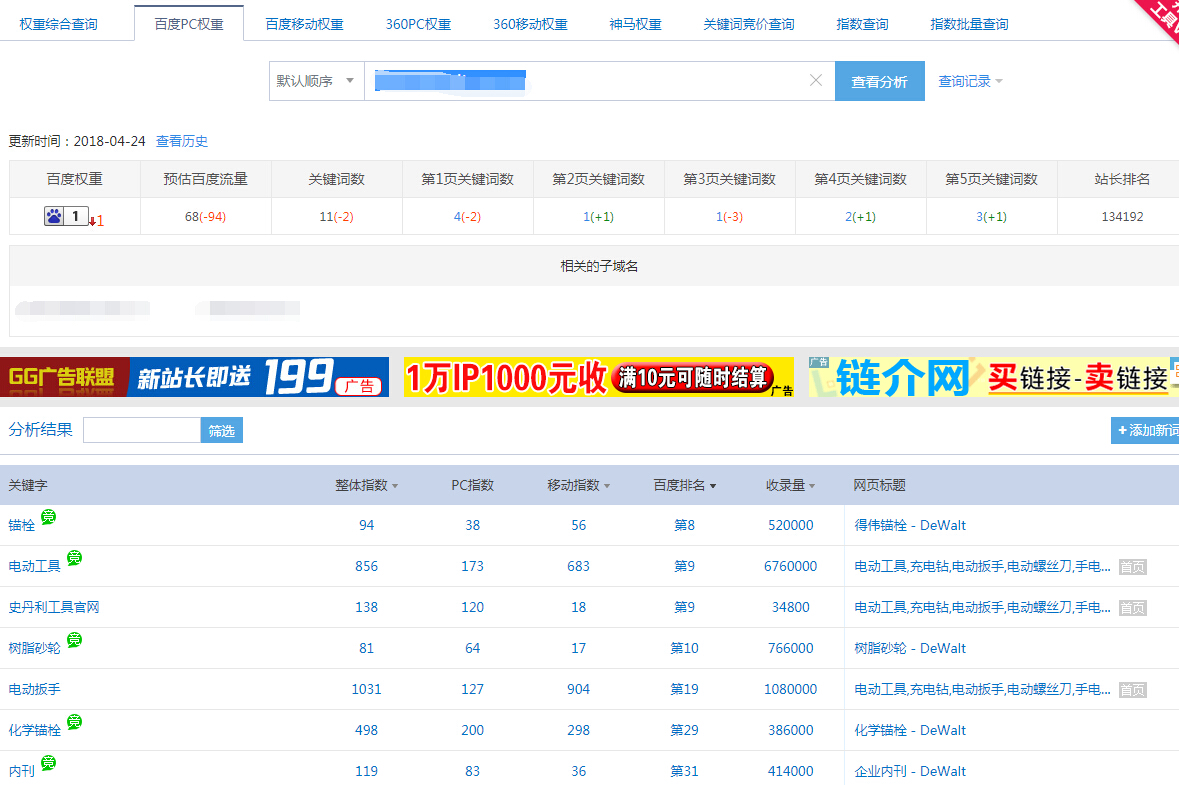The height and width of the screenshot is (785, 1179).
Task: Open the 链介网 banner advertisement
Action: click(x=990, y=377)
